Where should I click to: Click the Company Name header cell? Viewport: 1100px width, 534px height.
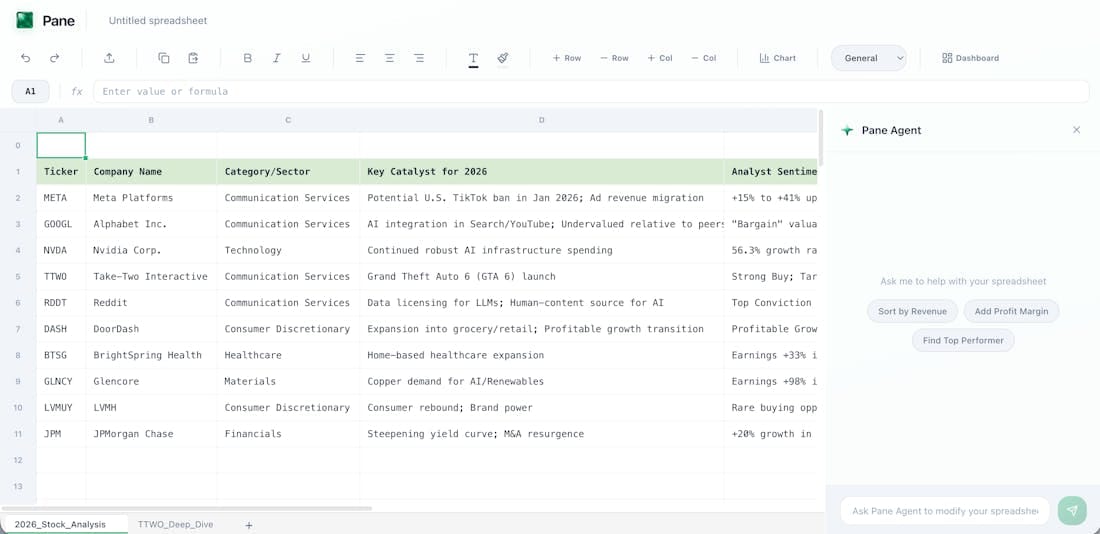pos(152,171)
